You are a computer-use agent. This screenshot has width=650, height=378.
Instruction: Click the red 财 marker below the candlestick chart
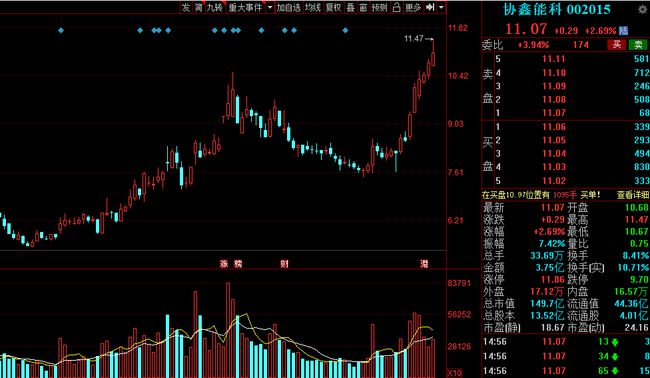(x=284, y=264)
